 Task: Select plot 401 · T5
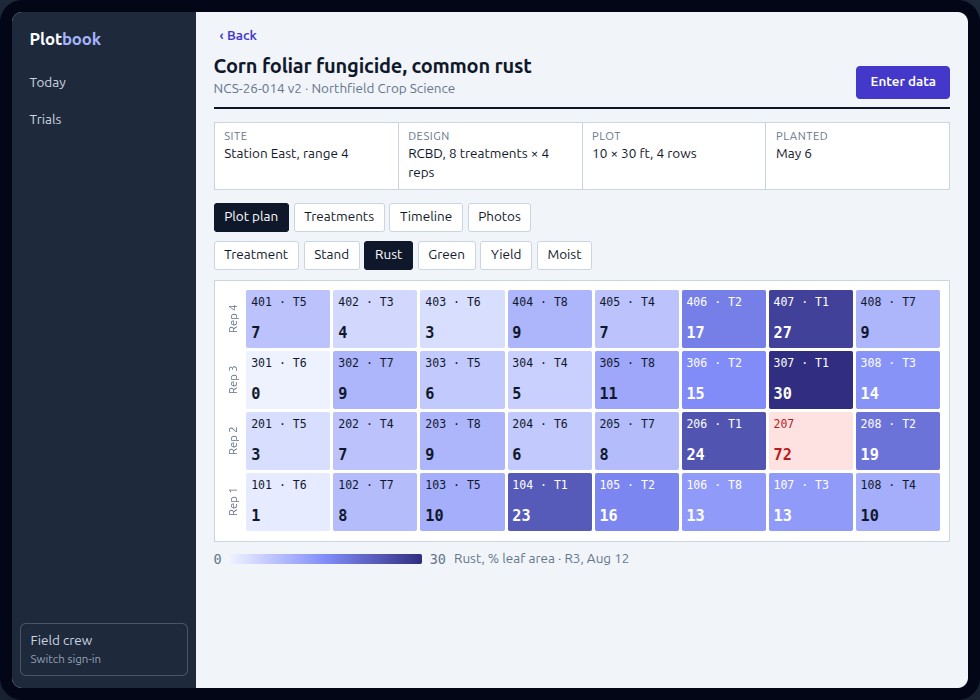click(288, 319)
